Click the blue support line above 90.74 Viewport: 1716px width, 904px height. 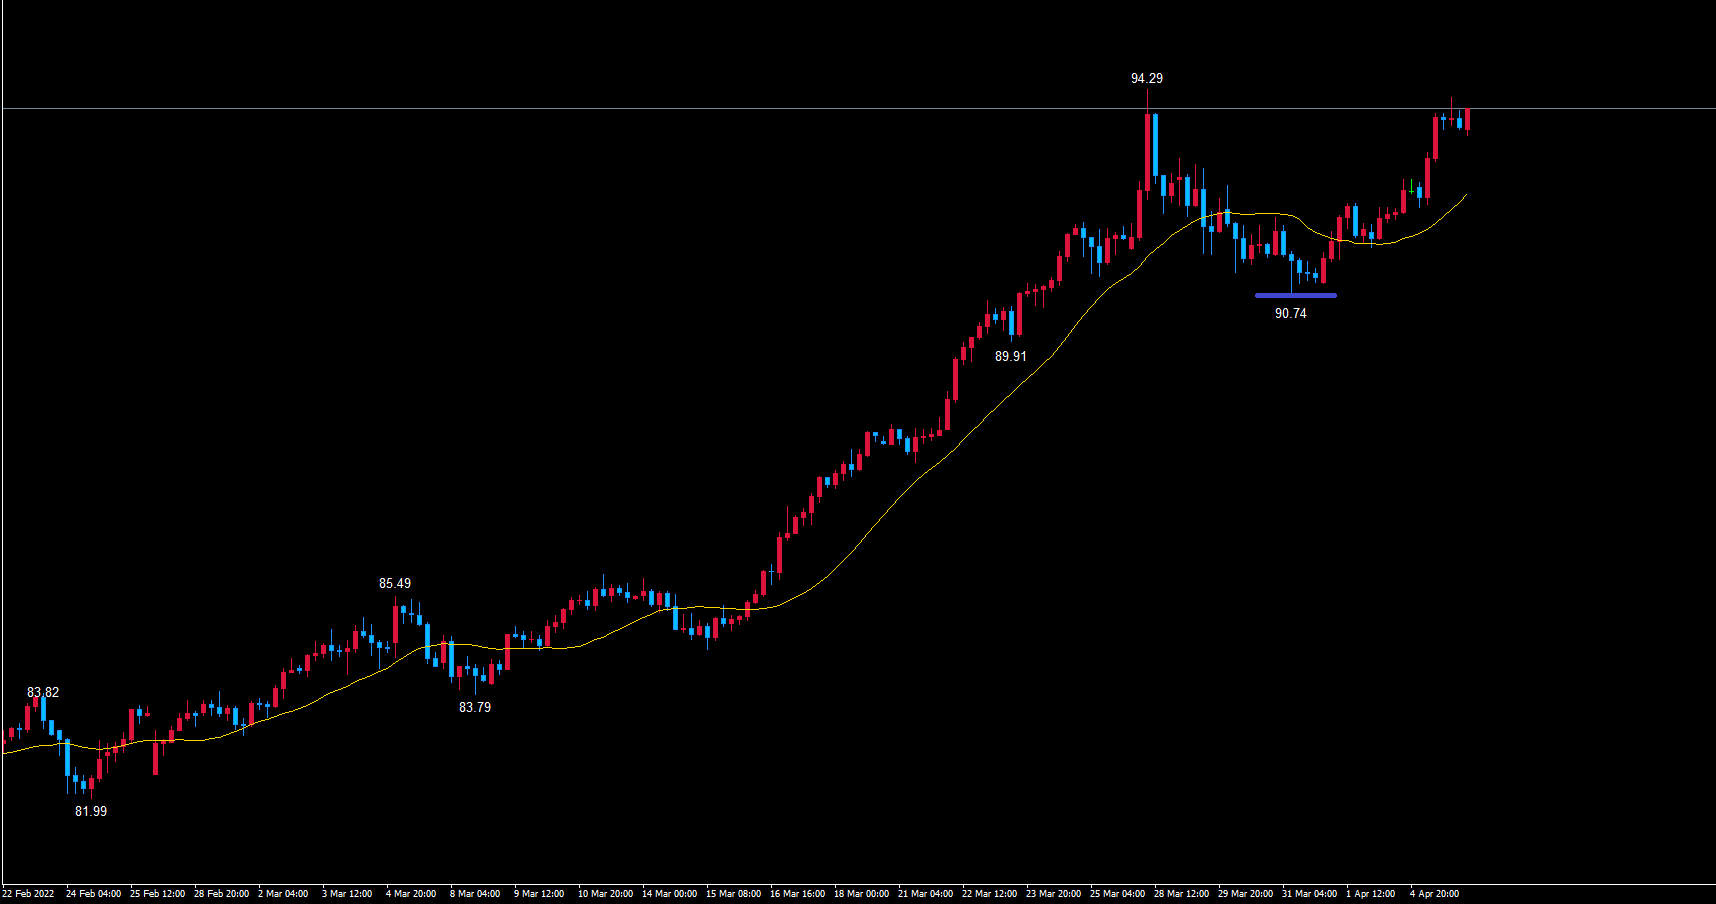1295,295
